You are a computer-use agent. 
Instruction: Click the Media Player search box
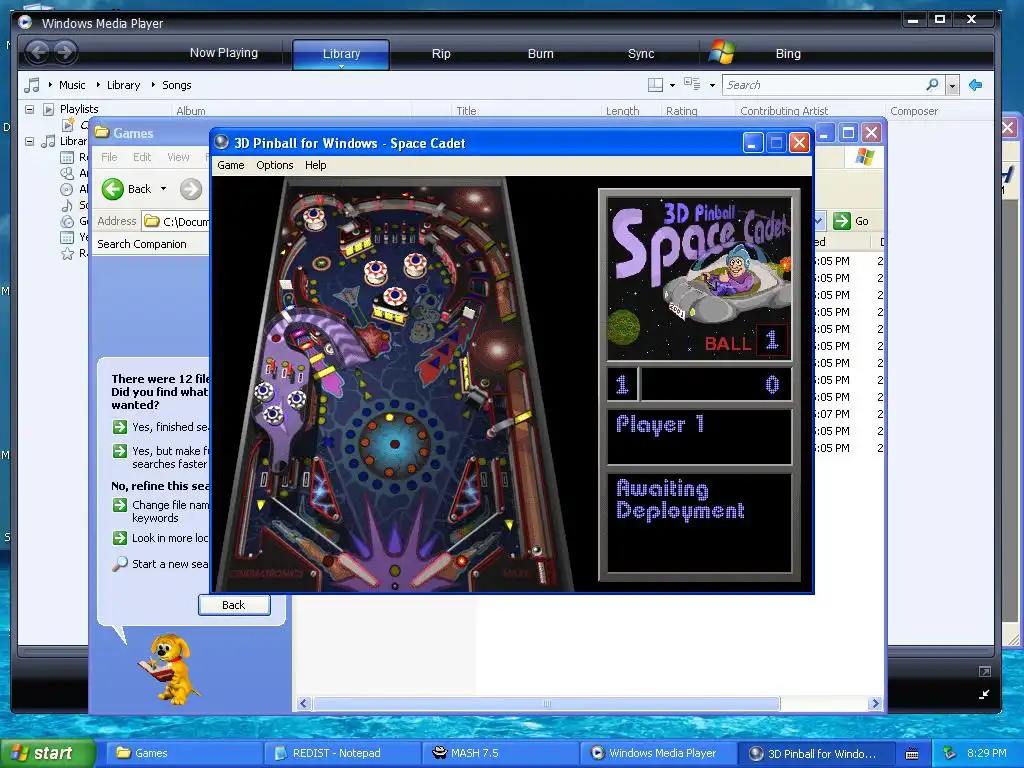click(823, 85)
